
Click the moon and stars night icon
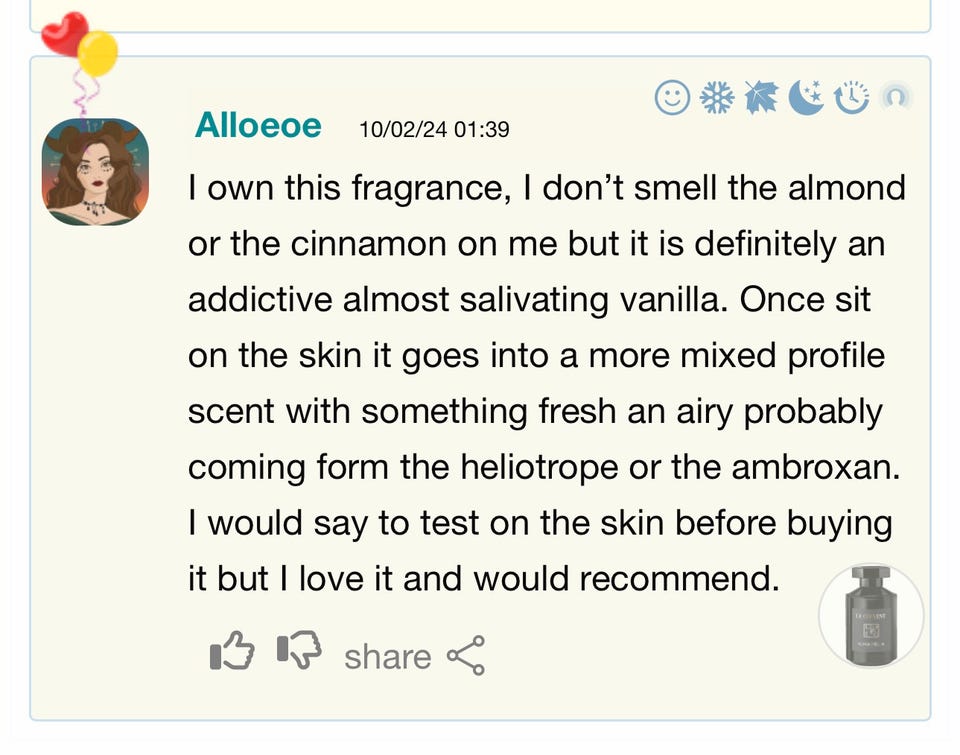(x=806, y=98)
